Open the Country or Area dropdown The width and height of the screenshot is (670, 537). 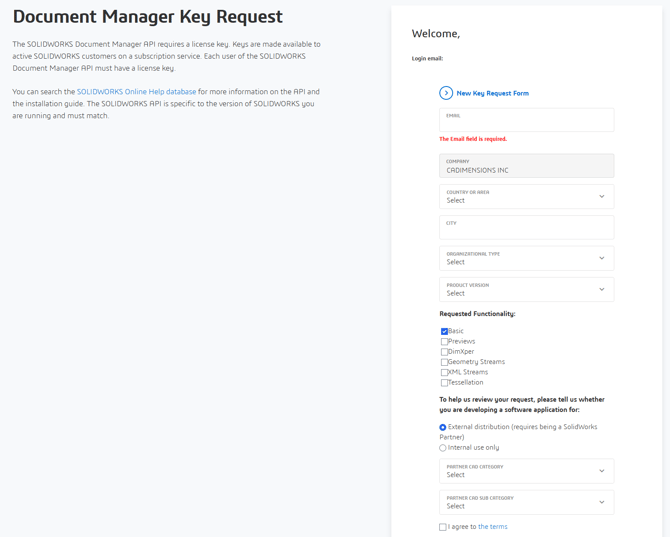point(526,197)
